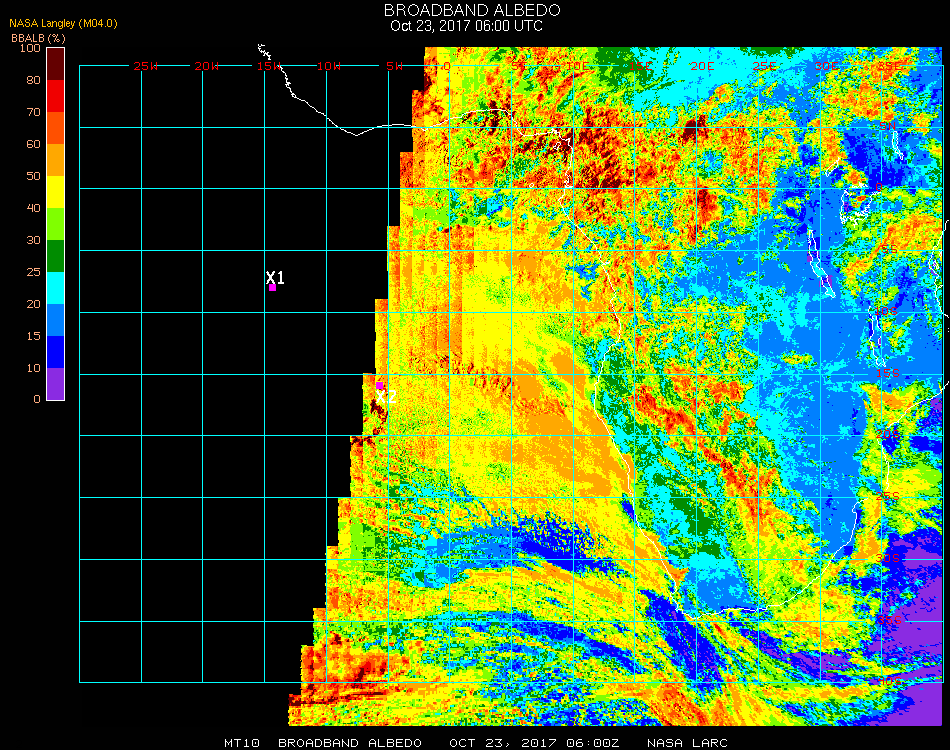
Task: Click the '10W' longitude label
Action: (x=329, y=66)
